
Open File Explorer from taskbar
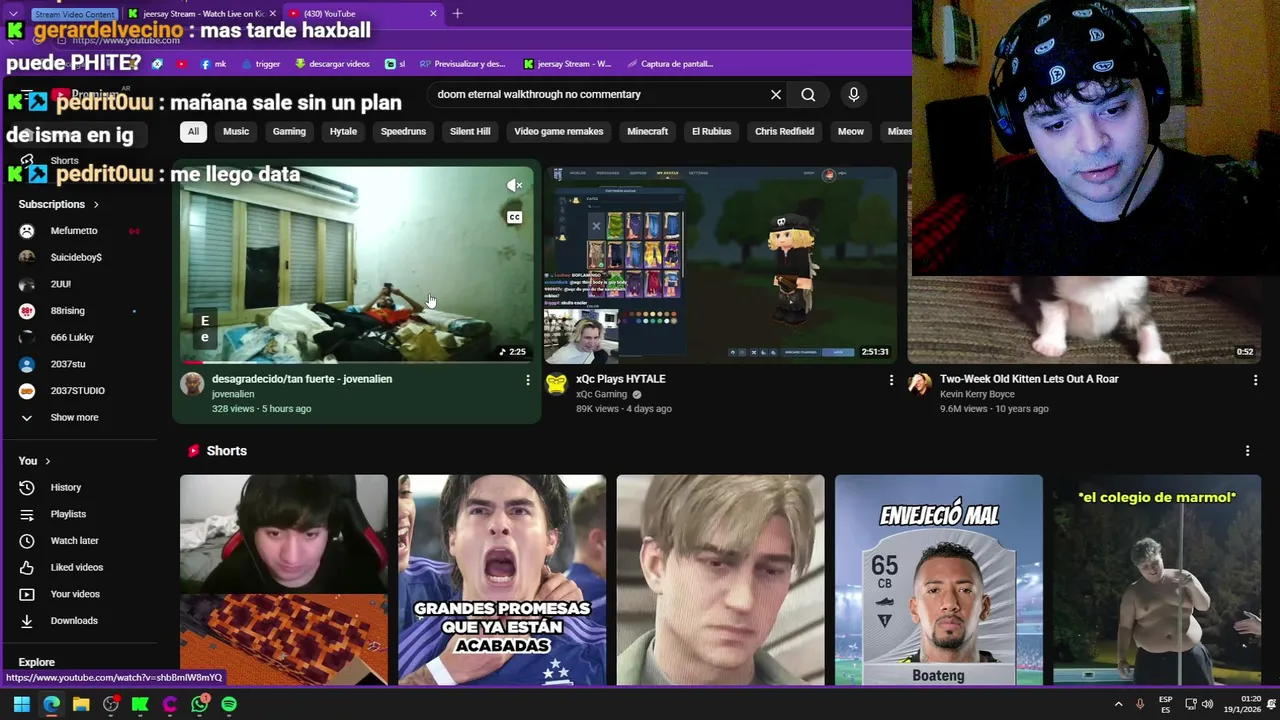click(x=81, y=704)
